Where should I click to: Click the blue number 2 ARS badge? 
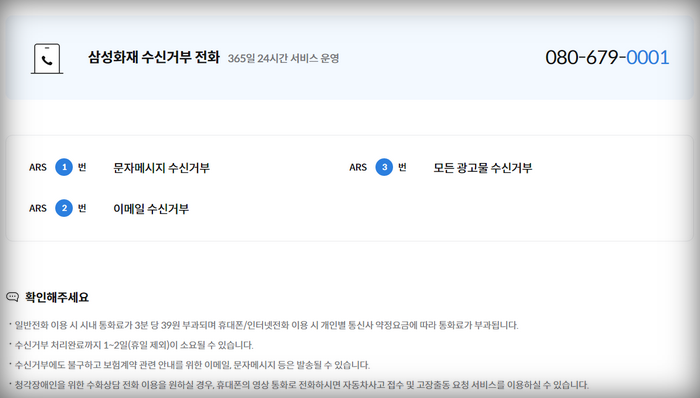(64, 208)
